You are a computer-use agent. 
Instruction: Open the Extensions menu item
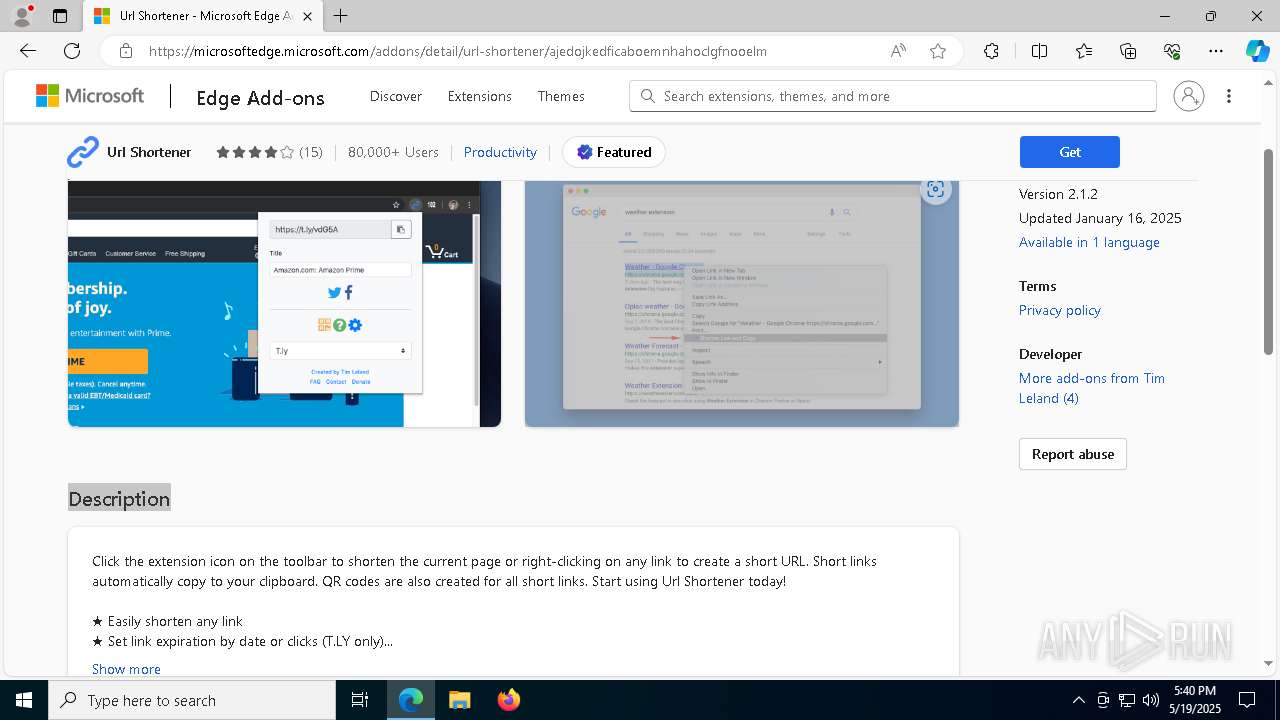click(x=480, y=96)
